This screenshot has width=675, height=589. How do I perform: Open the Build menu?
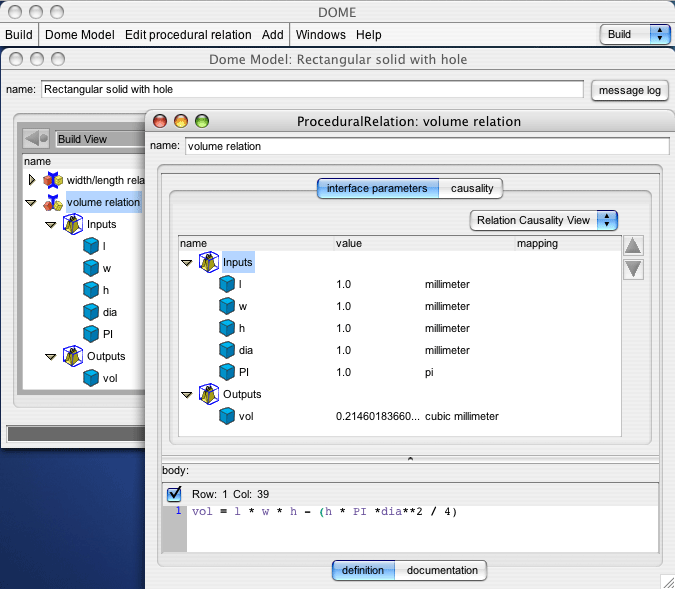19,34
